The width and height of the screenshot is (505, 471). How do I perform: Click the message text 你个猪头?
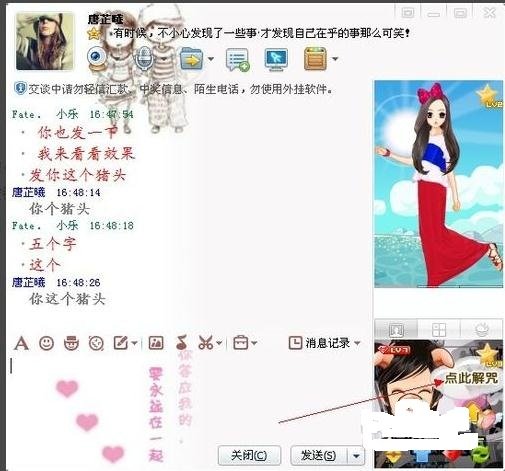(x=59, y=209)
